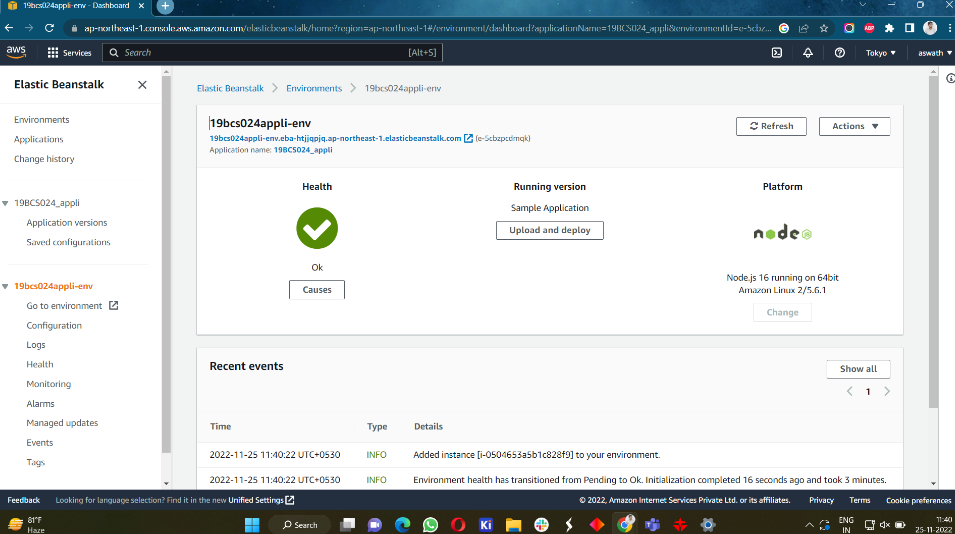Toggle the Chrome side panel icon

[x=909, y=28]
